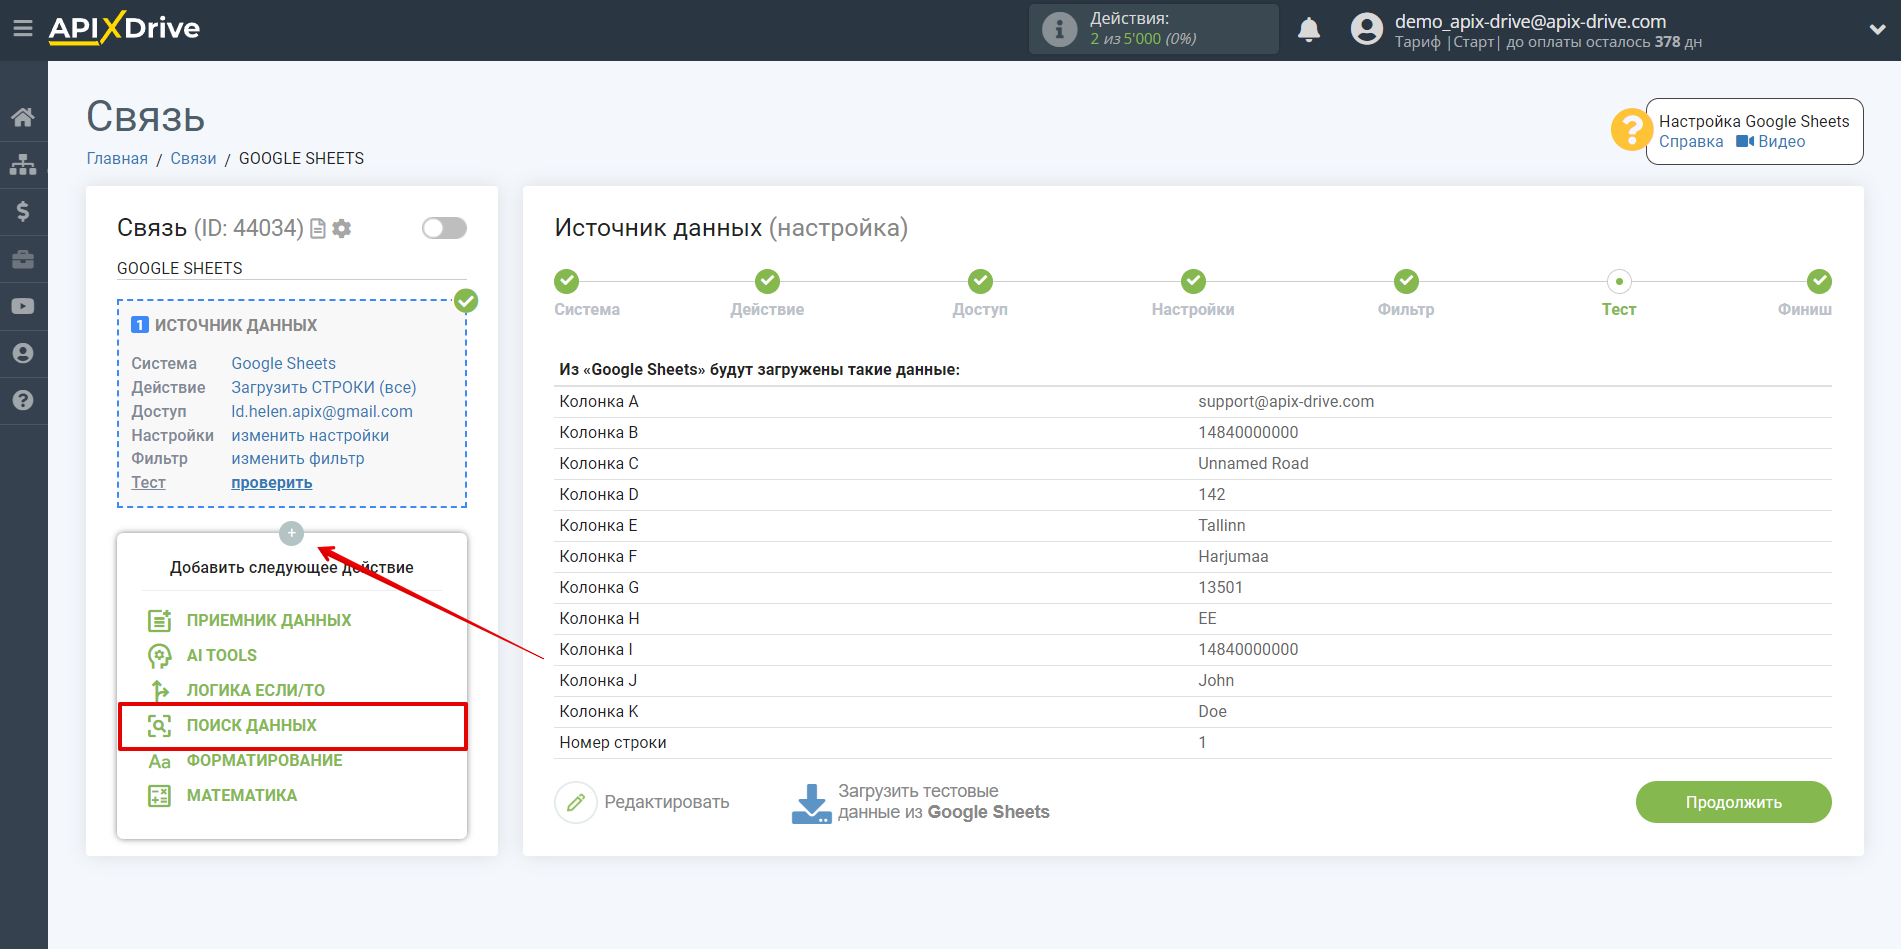
Task: Click the Harjumaa value
Action: [x=1233, y=557]
